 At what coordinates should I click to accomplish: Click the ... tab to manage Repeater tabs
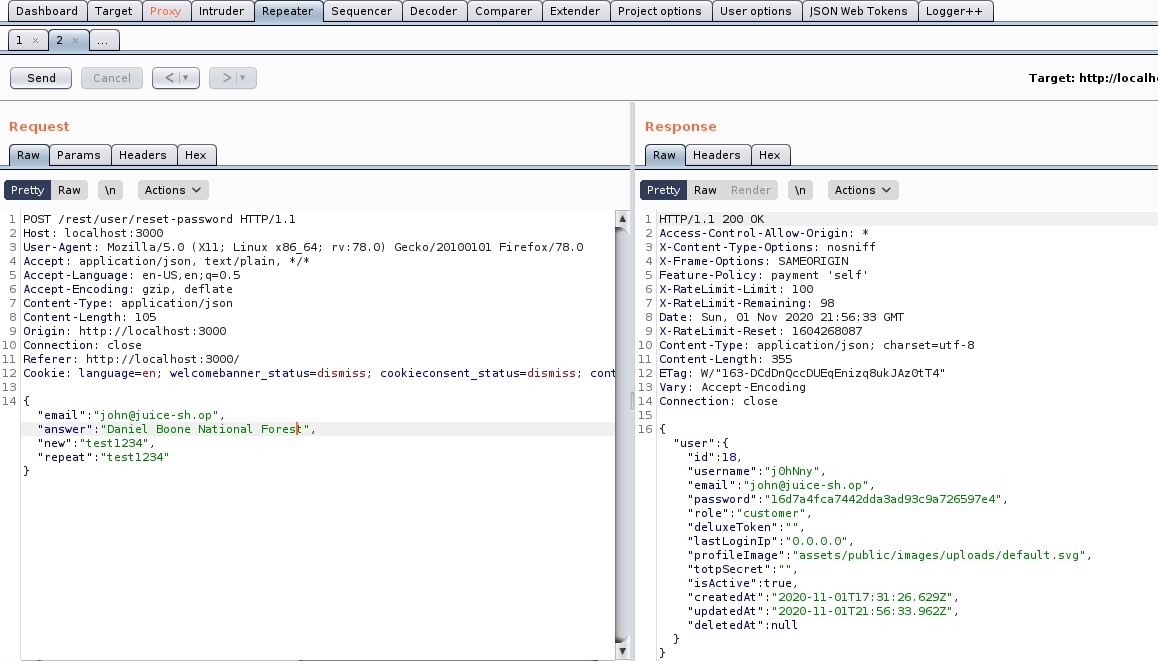103,41
